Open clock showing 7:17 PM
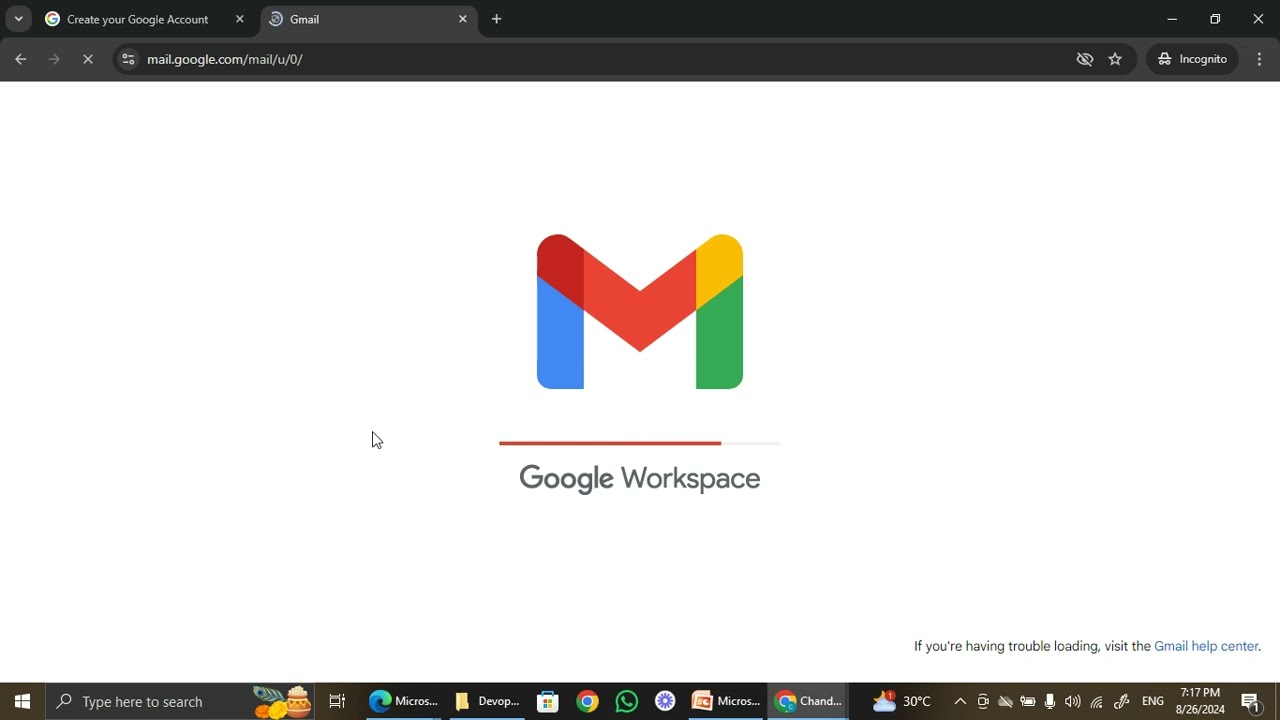Viewport: 1280px width, 720px height. pyautogui.click(x=1200, y=701)
